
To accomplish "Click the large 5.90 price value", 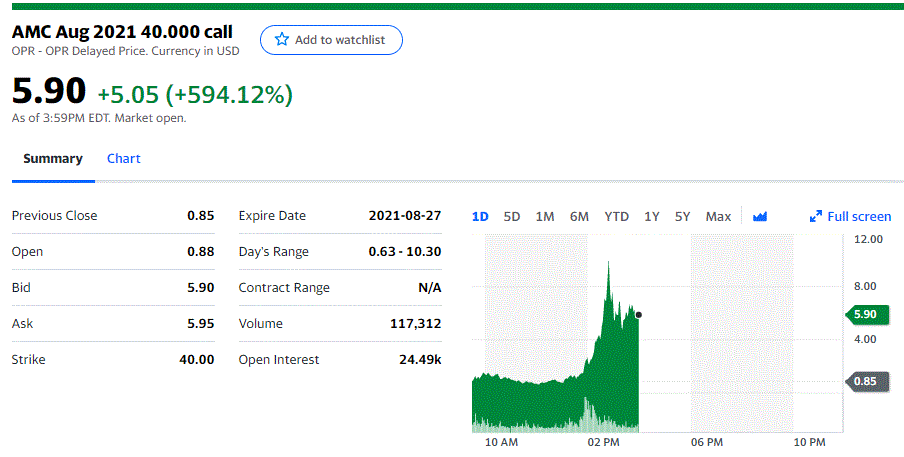I will click(x=49, y=90).
